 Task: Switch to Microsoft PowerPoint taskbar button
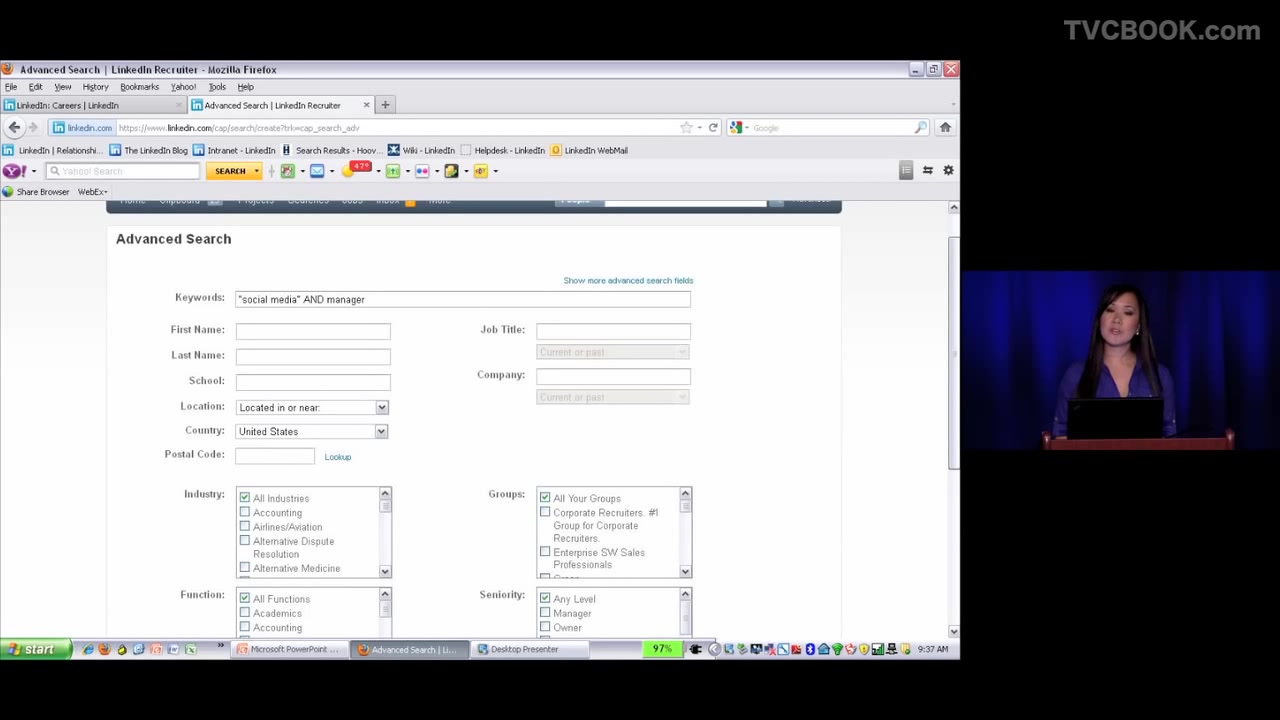pos(290,649)
